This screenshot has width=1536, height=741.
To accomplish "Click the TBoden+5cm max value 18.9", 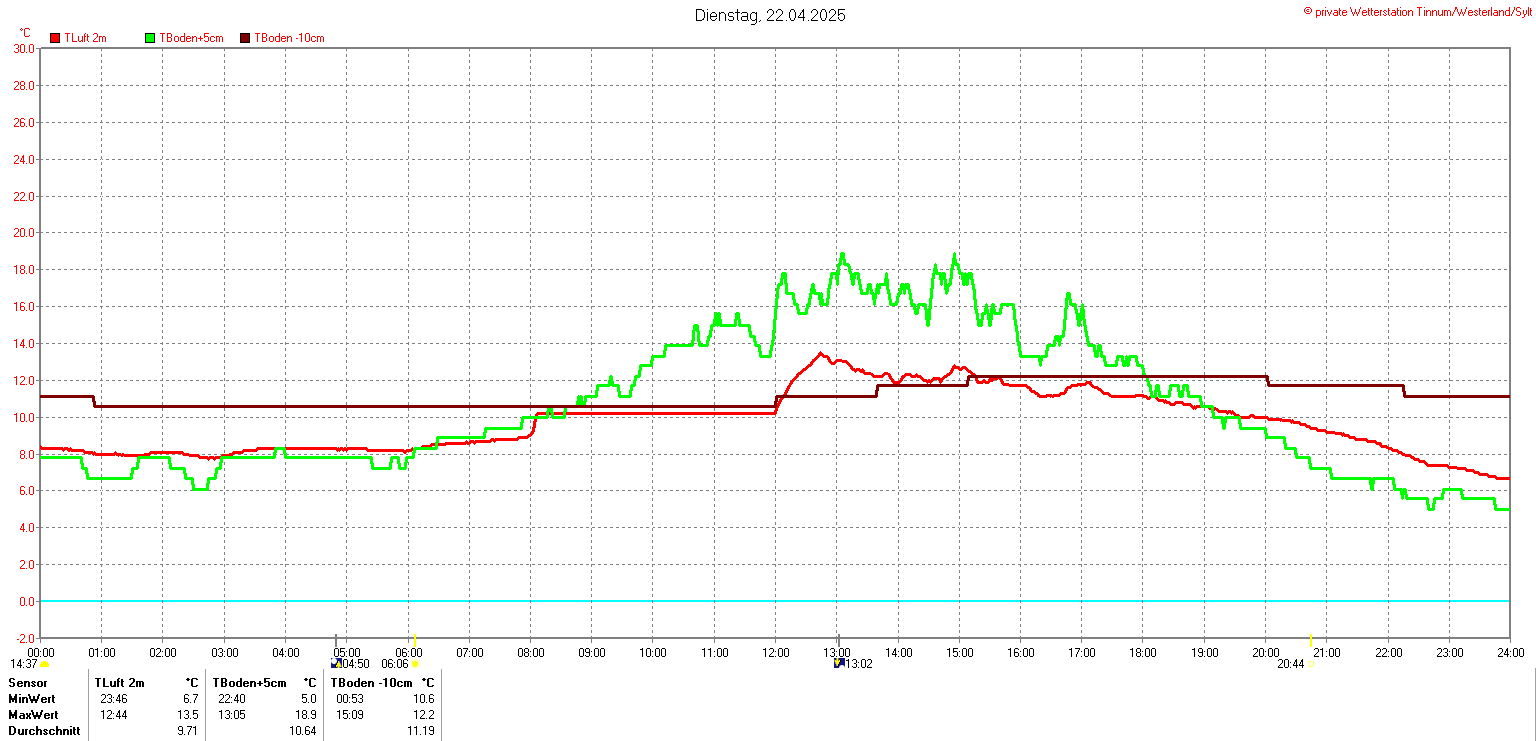I will point(306,715).
